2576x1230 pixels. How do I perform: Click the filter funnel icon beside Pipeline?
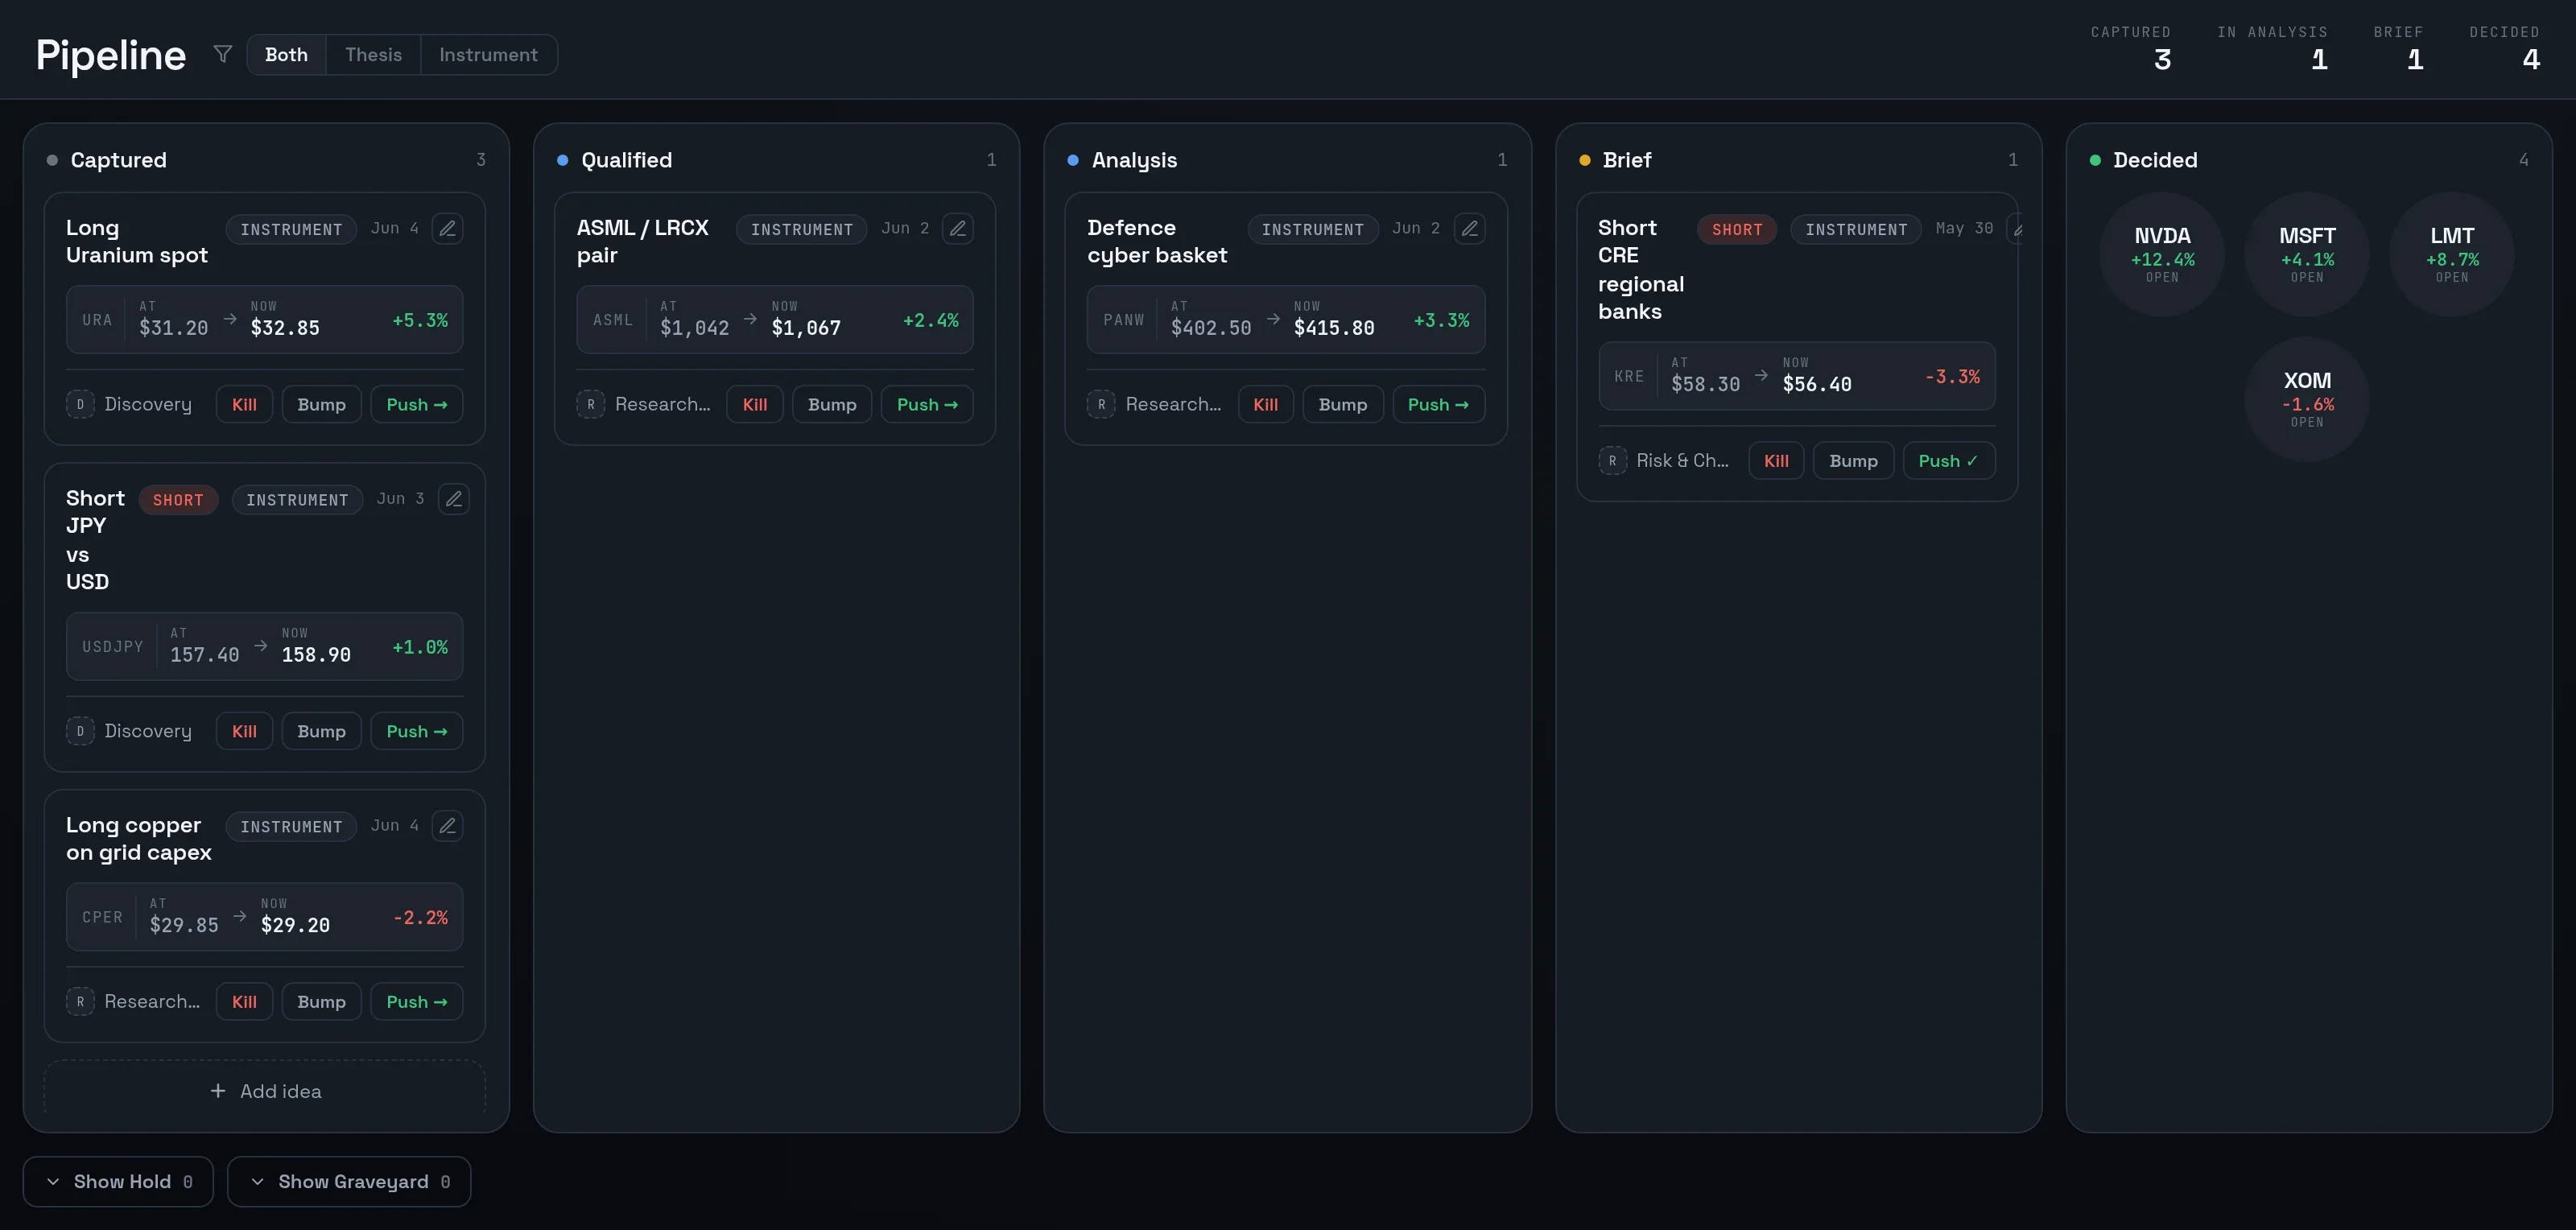223,54
